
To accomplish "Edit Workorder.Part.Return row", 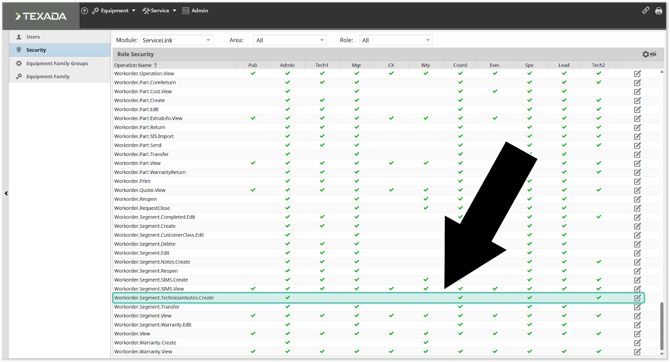I will pyautogui.click(x=637, y=127).
